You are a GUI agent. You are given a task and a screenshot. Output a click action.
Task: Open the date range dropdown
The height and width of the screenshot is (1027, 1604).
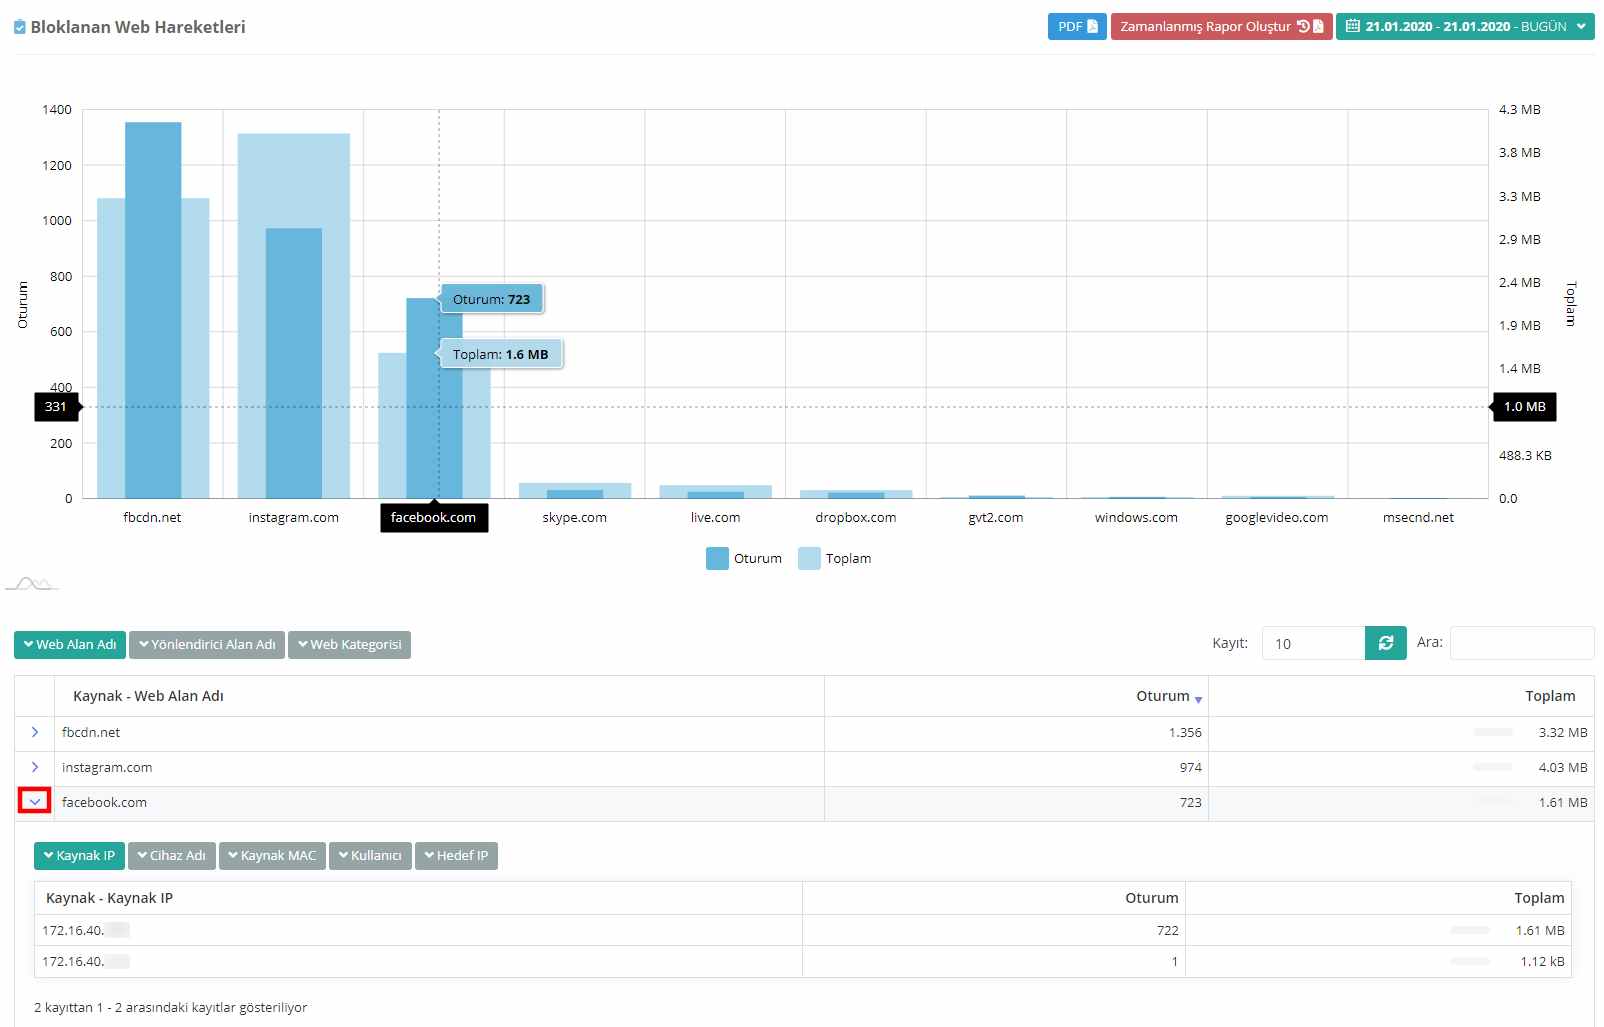click(1464, 27)
